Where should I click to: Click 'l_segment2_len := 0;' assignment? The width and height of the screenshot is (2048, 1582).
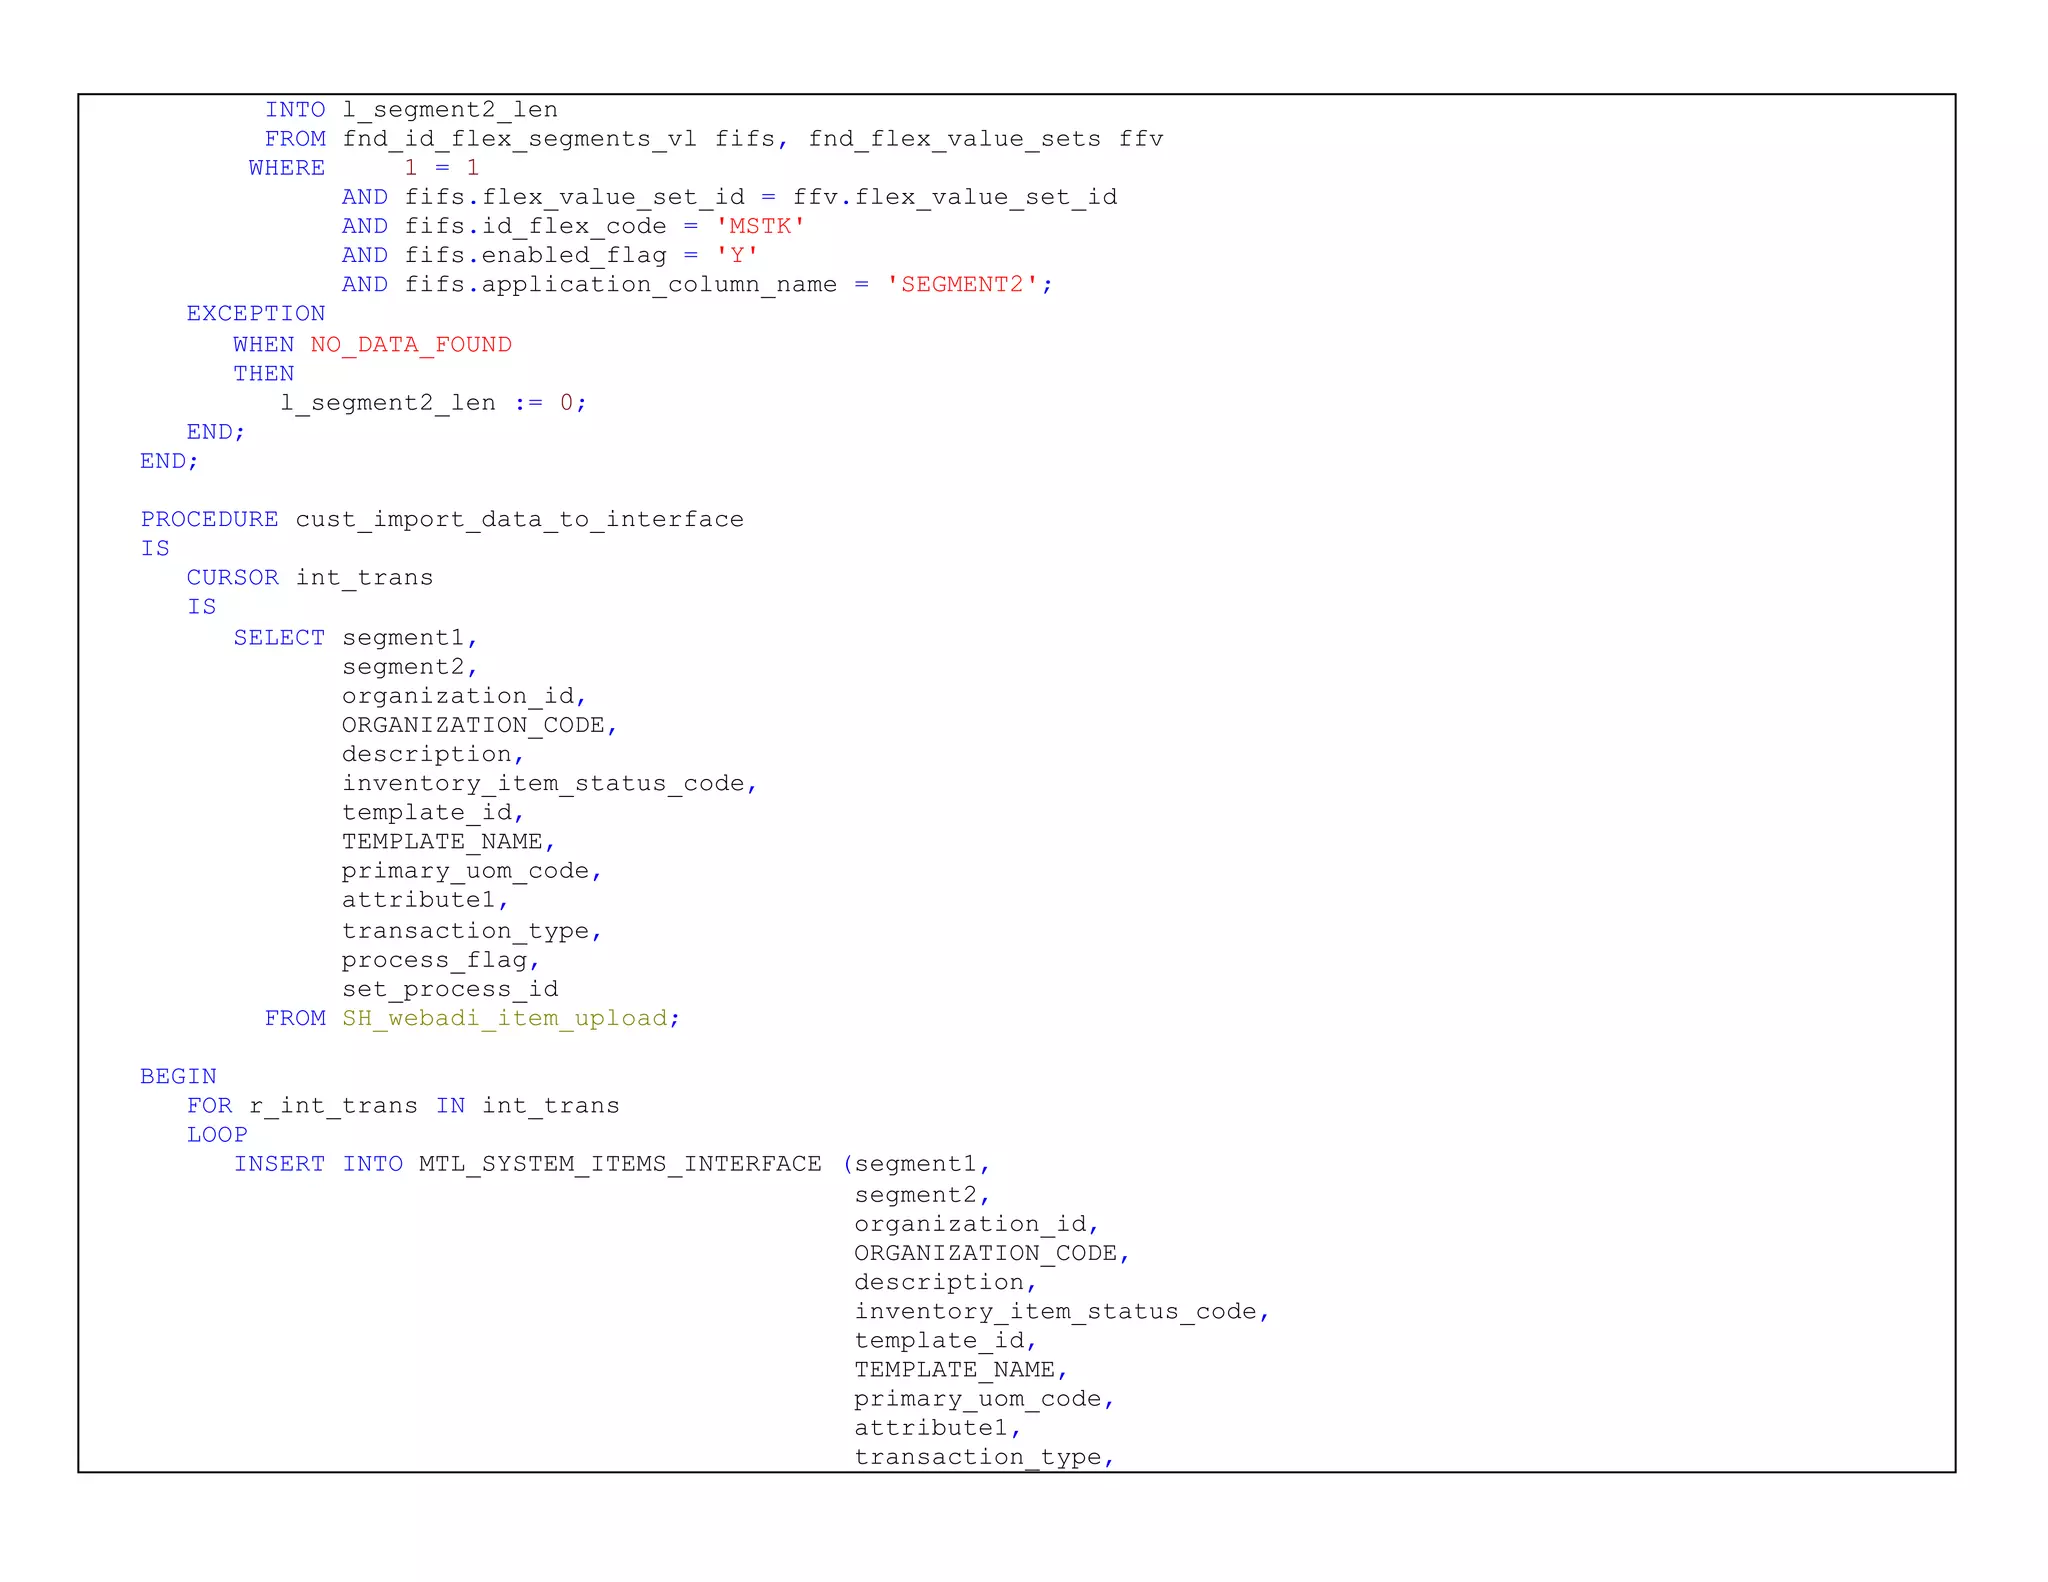(x=434, y=403)
